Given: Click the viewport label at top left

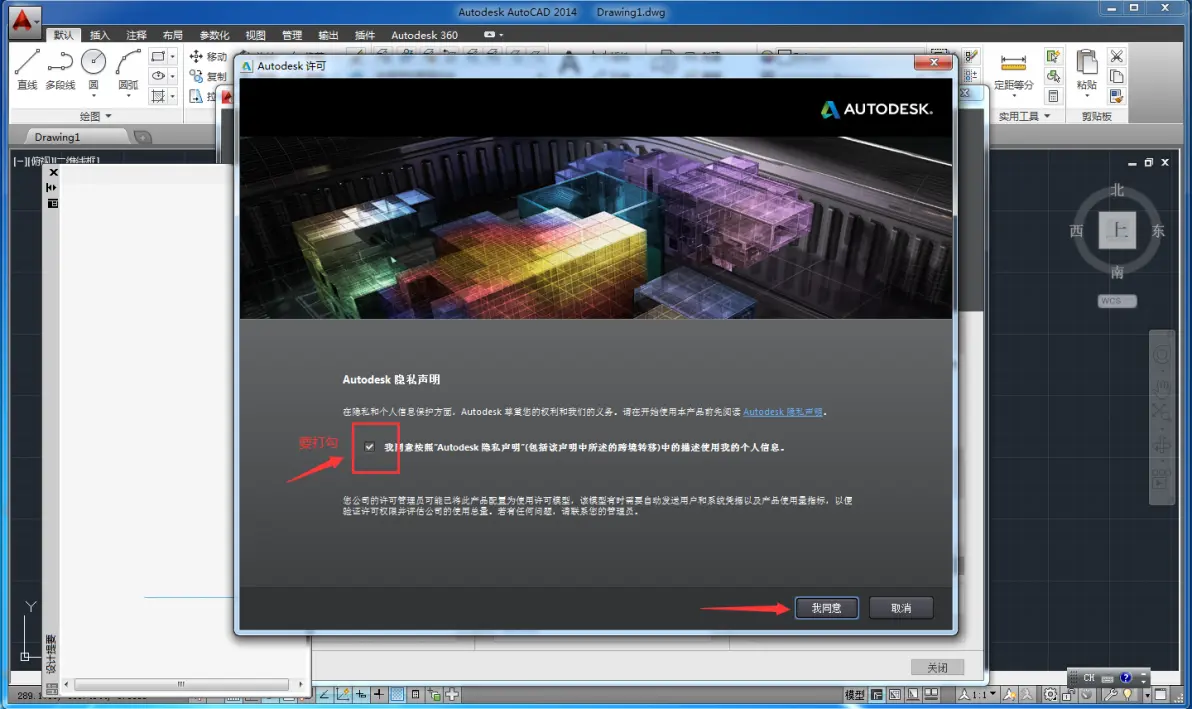Looking at the screenshot, I should 57,160.
